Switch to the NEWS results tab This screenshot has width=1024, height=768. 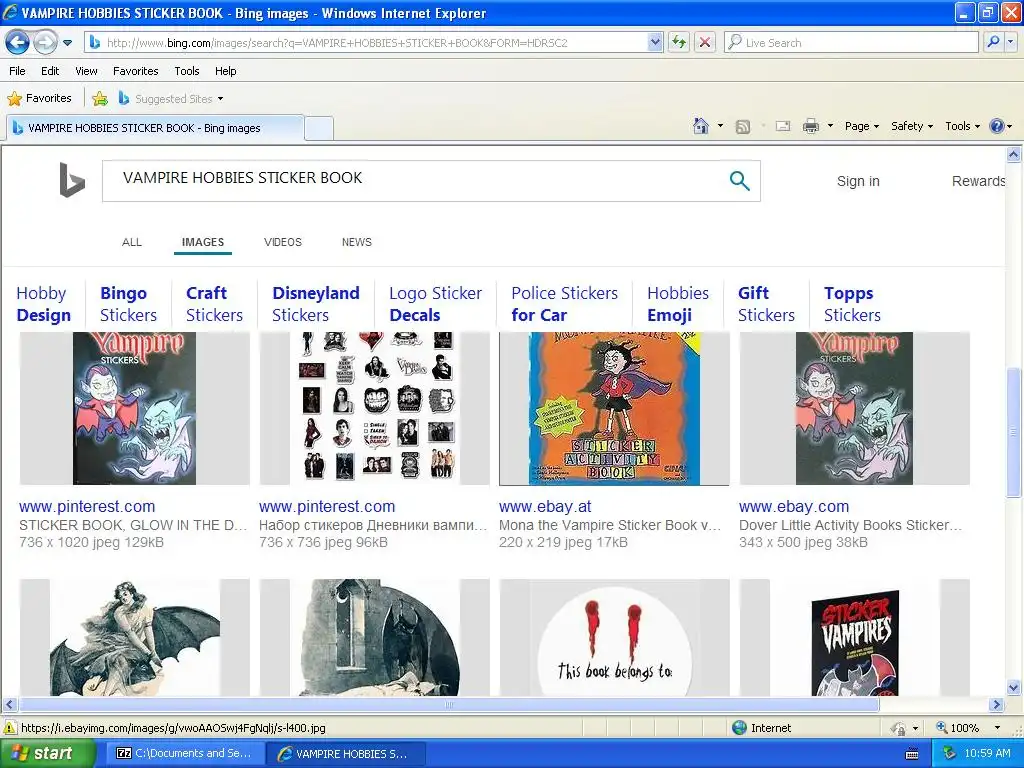click(357, 242)
